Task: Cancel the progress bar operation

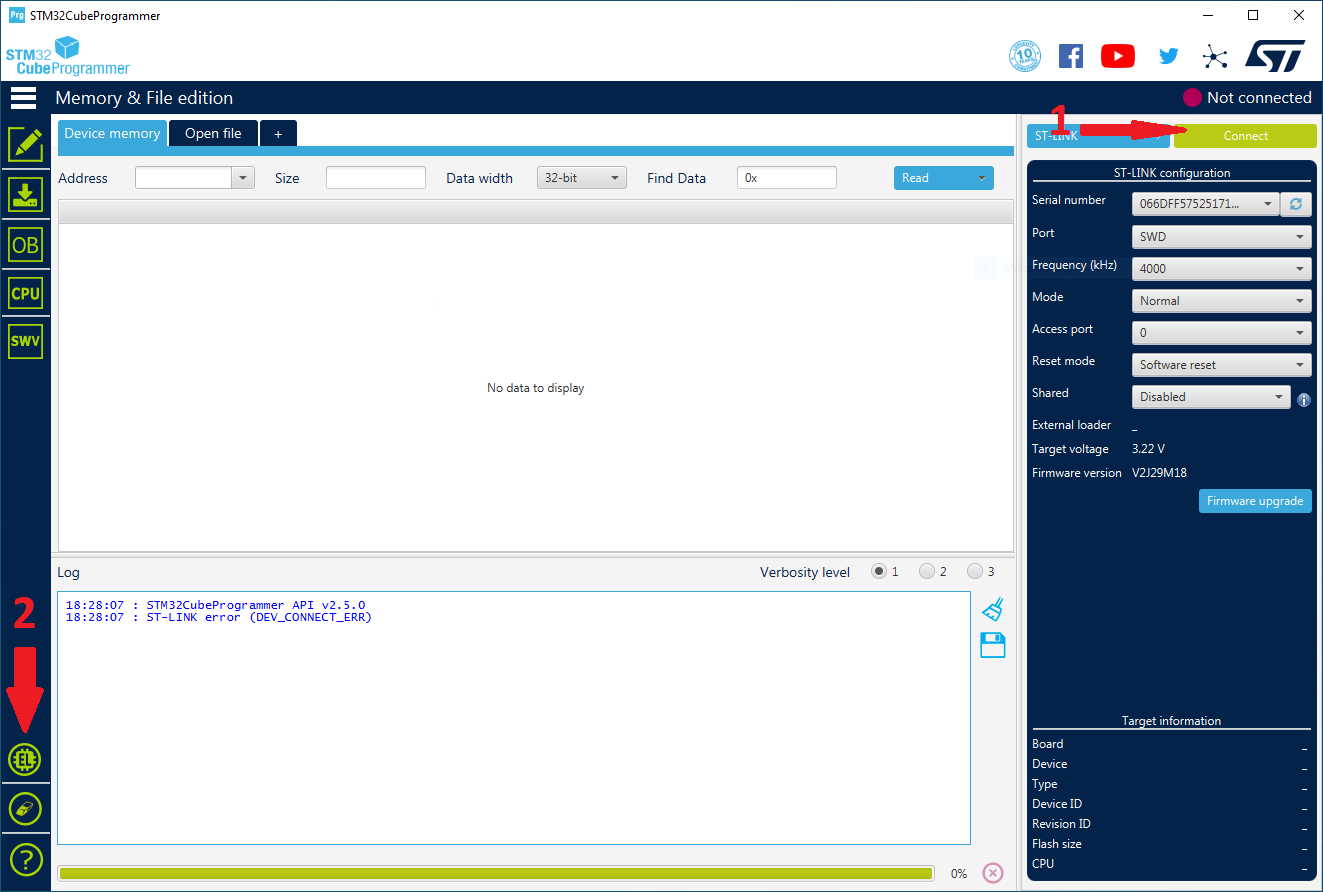Action: click(x=992, y=872)
